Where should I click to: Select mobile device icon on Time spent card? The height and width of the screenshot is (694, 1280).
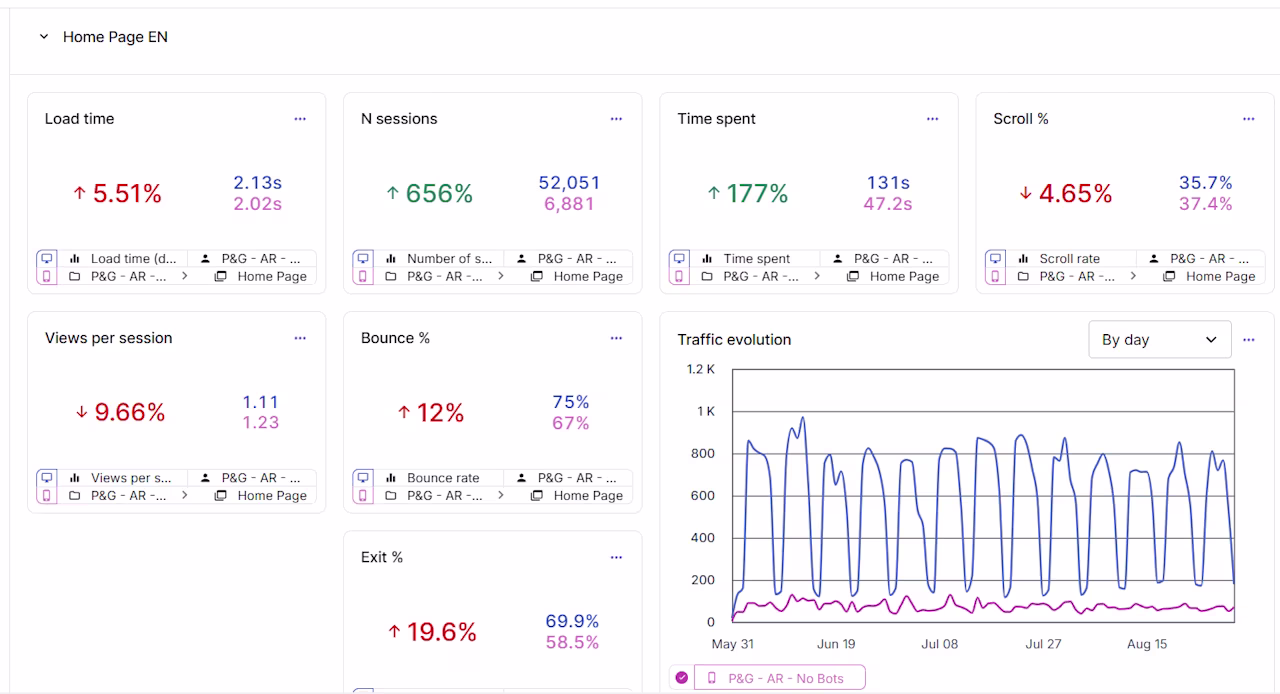click(x=678, y=276)
